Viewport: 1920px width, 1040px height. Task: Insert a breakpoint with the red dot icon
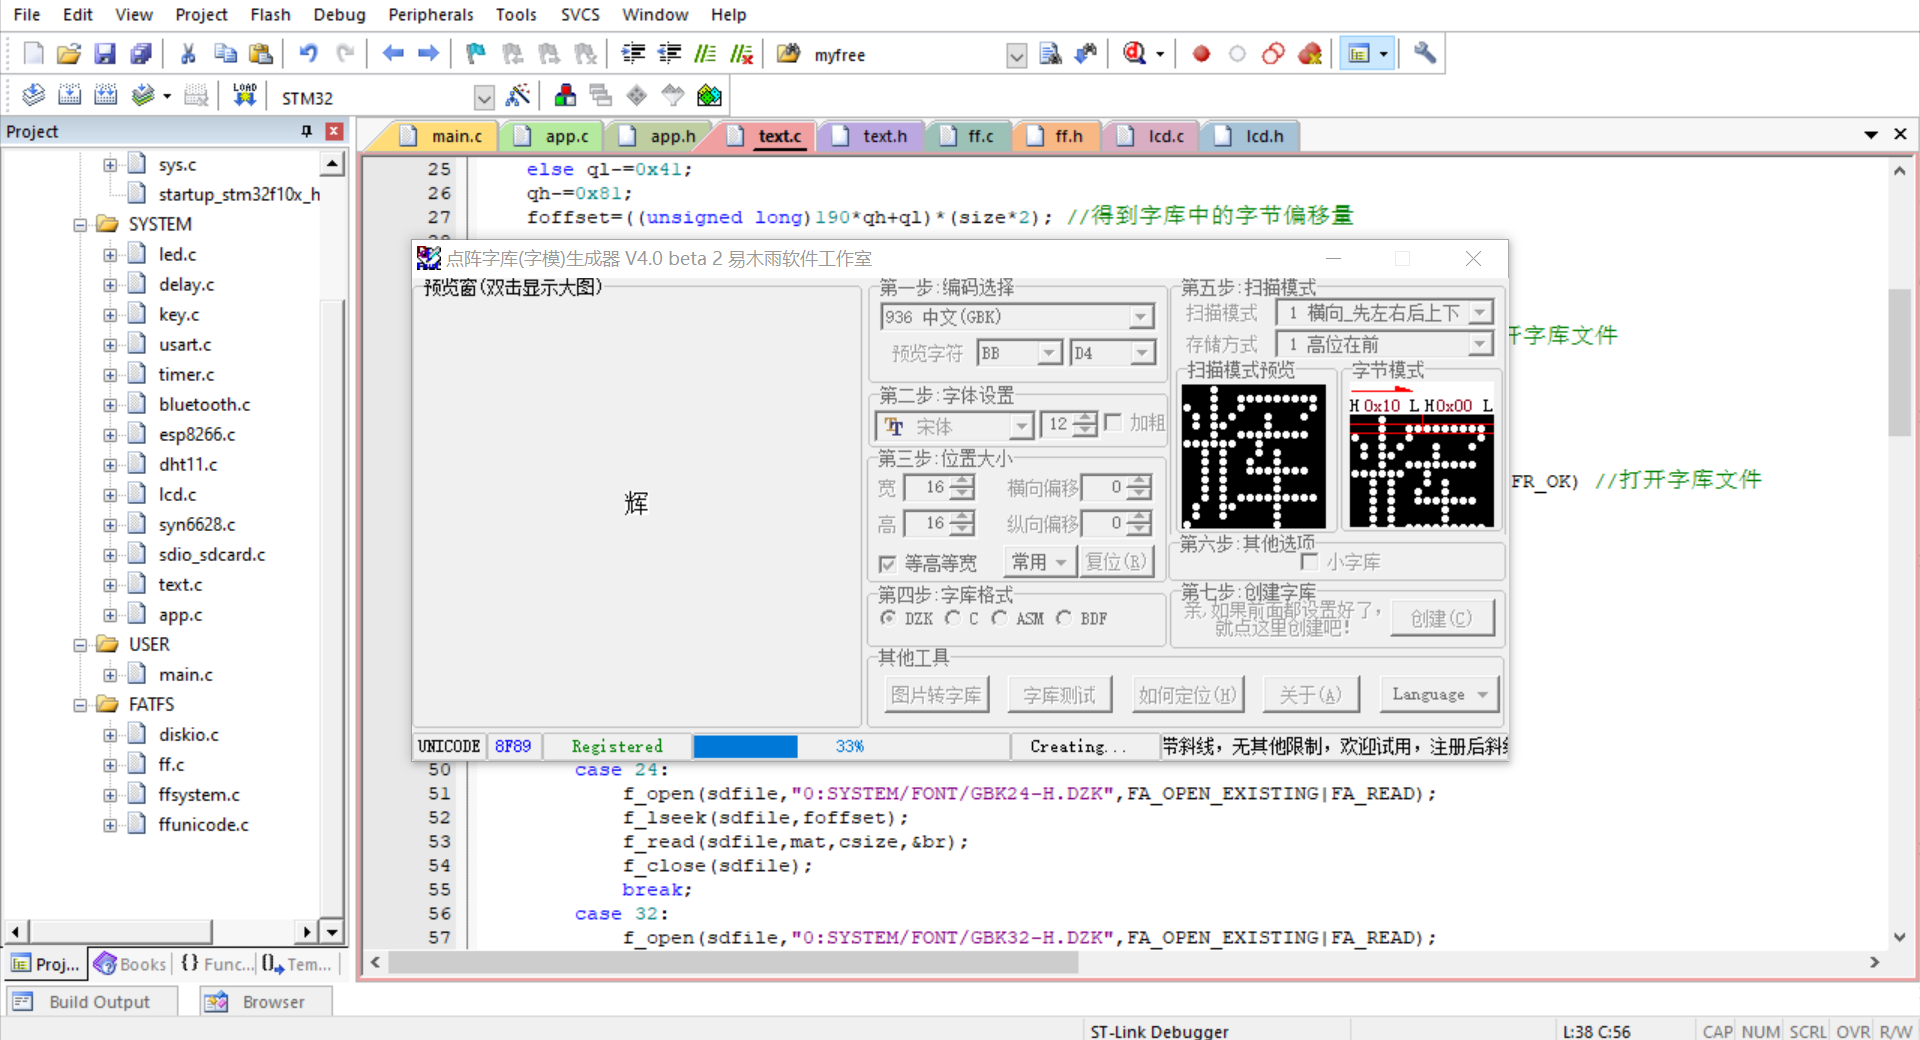[1201, 54]
